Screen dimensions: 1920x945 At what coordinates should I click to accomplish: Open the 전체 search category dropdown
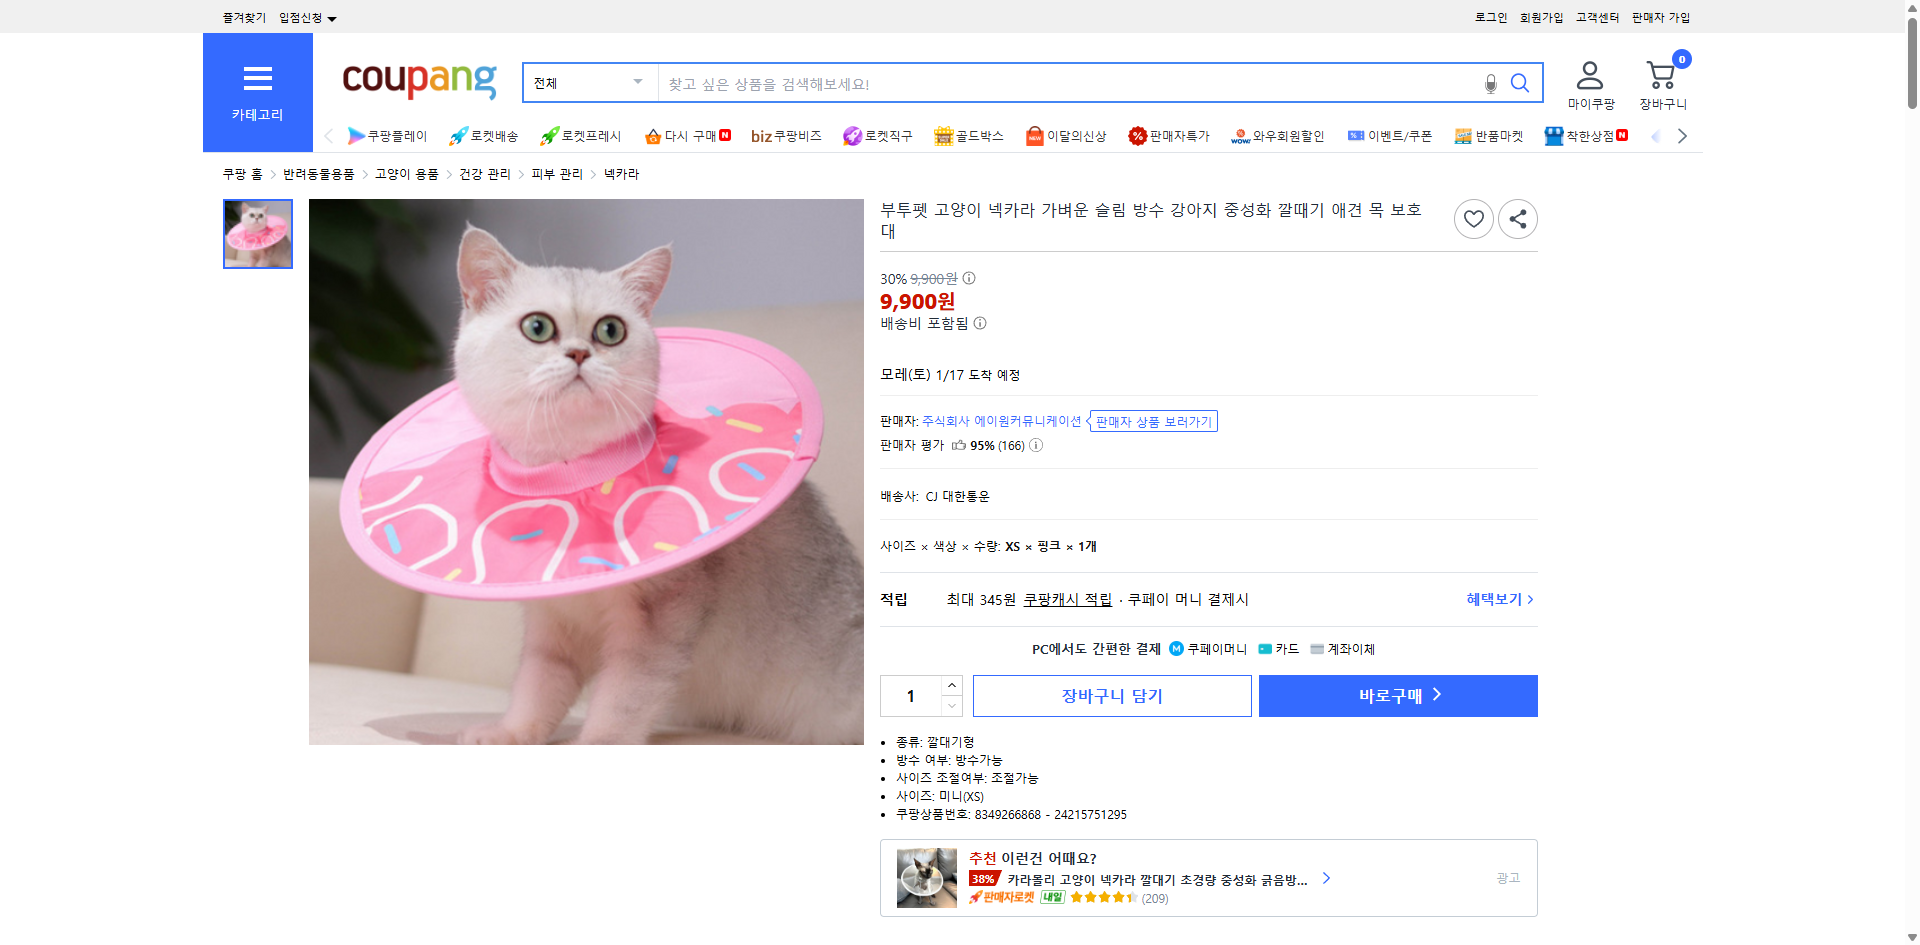coord(589,83)
